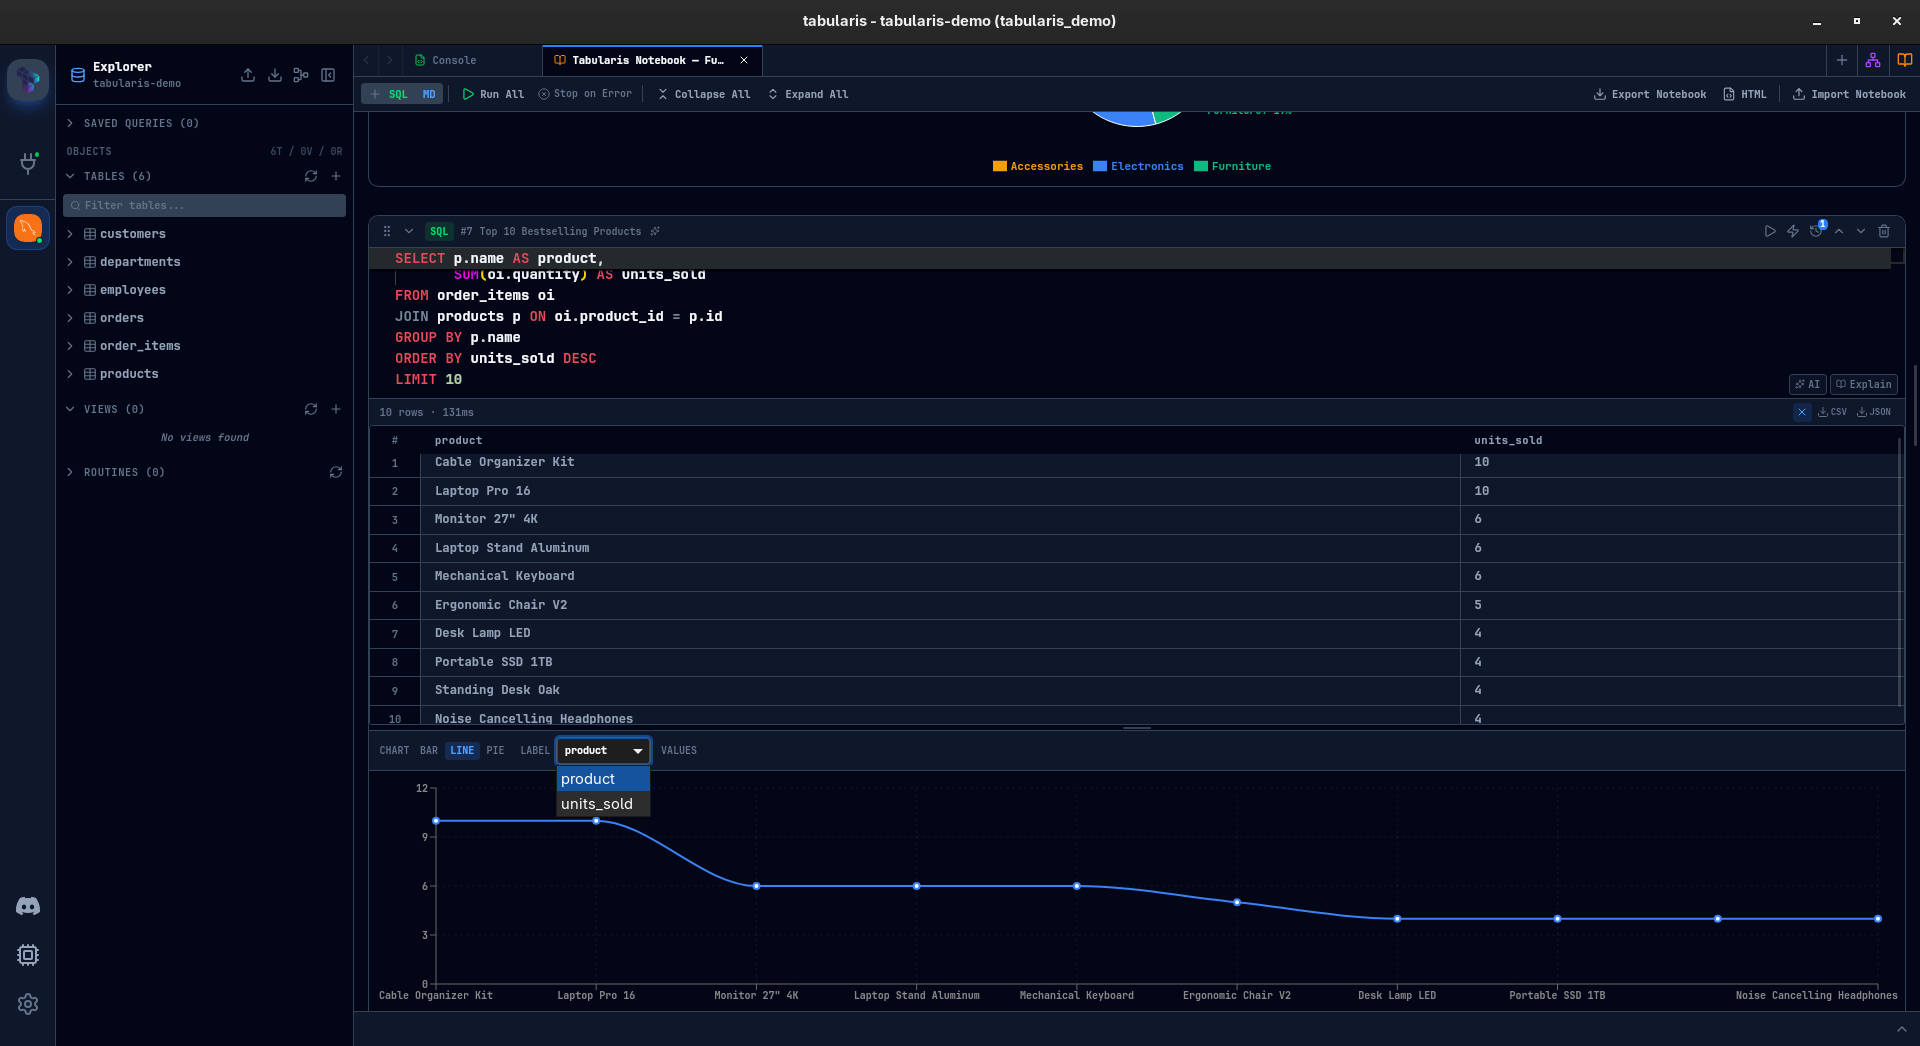Image resolution: width=1920 pixels, height=1046 pixels.
Task: Switch chart type to BAR
Action: coord(429,750)
